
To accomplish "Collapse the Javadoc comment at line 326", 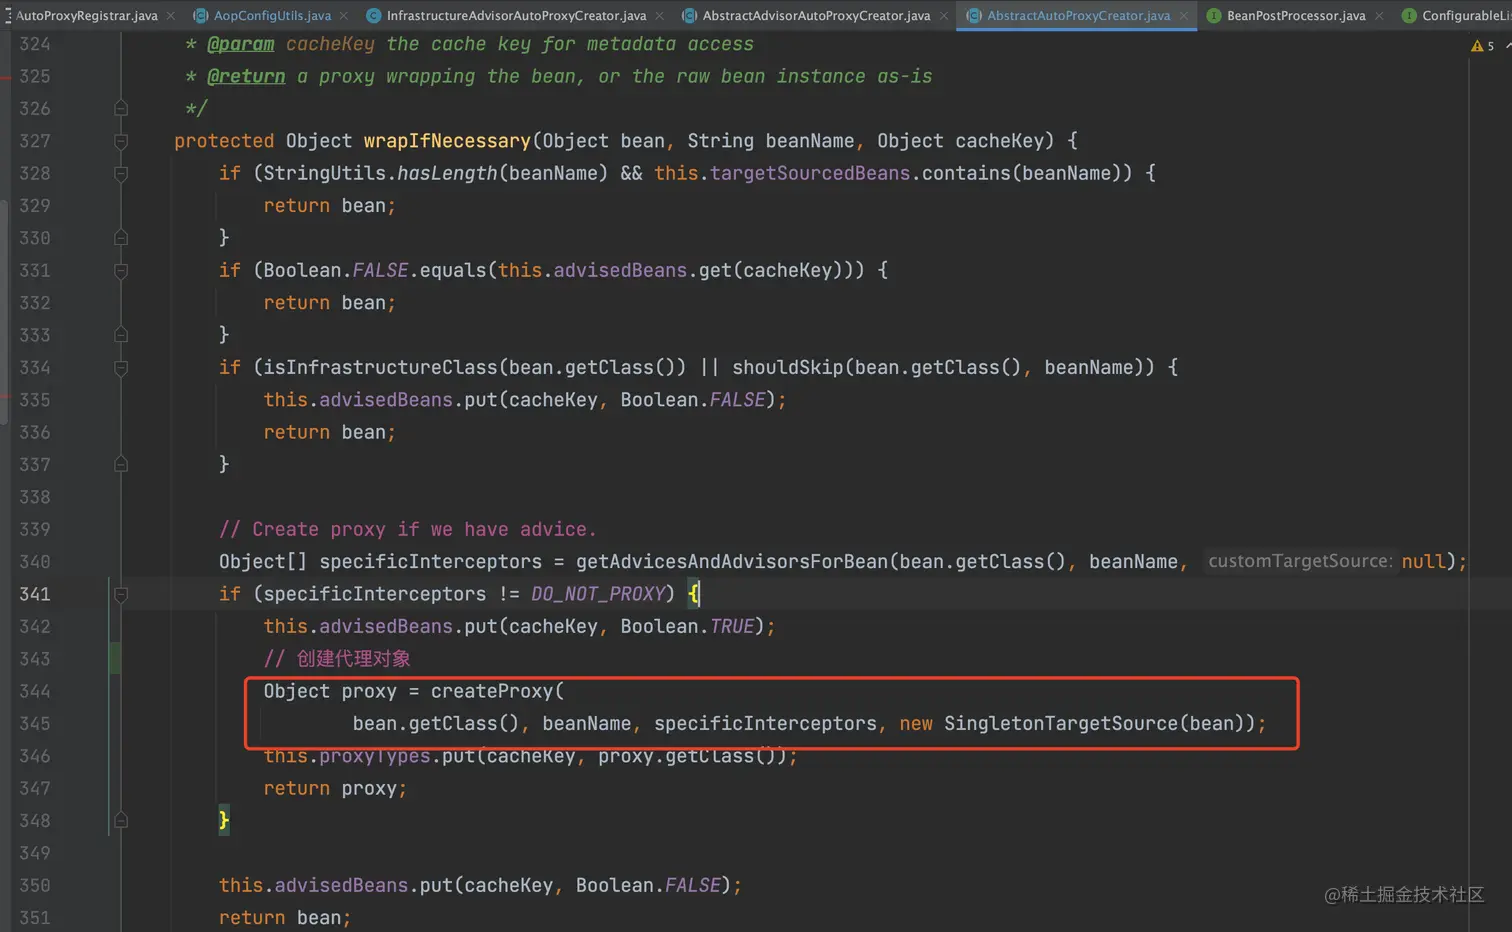I will (121, 108).
